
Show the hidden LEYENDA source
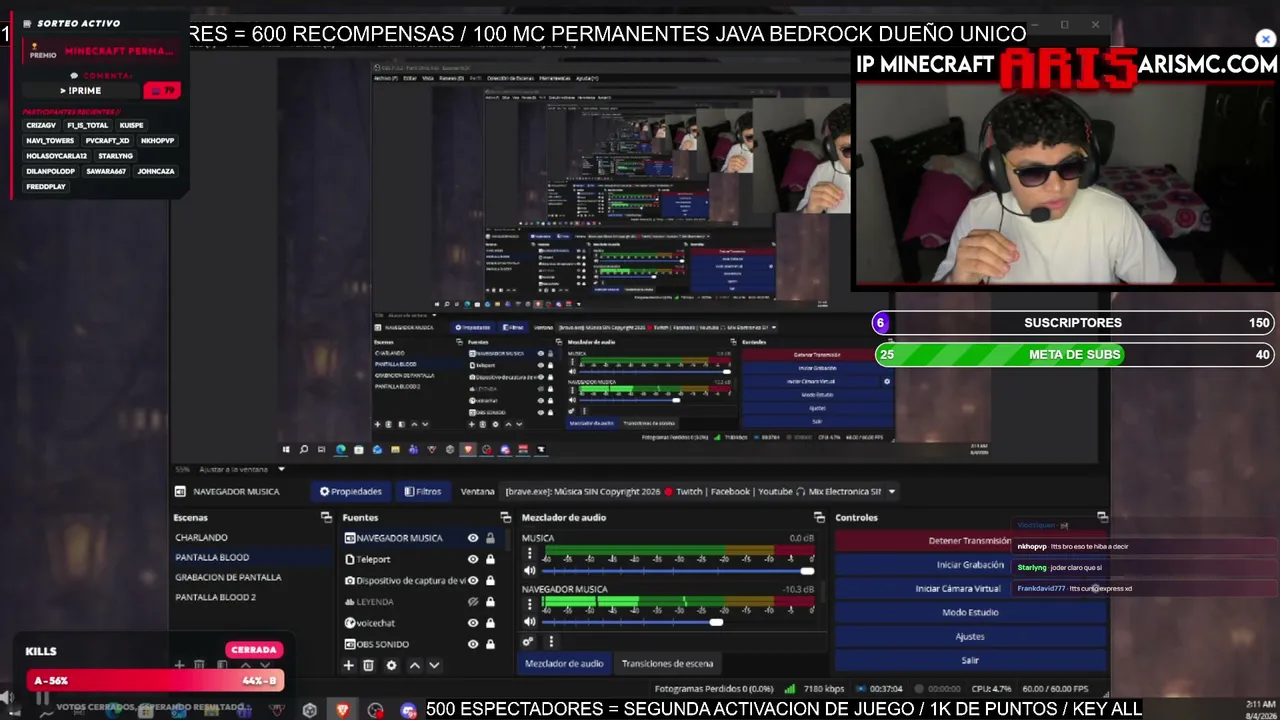(473, 602)
